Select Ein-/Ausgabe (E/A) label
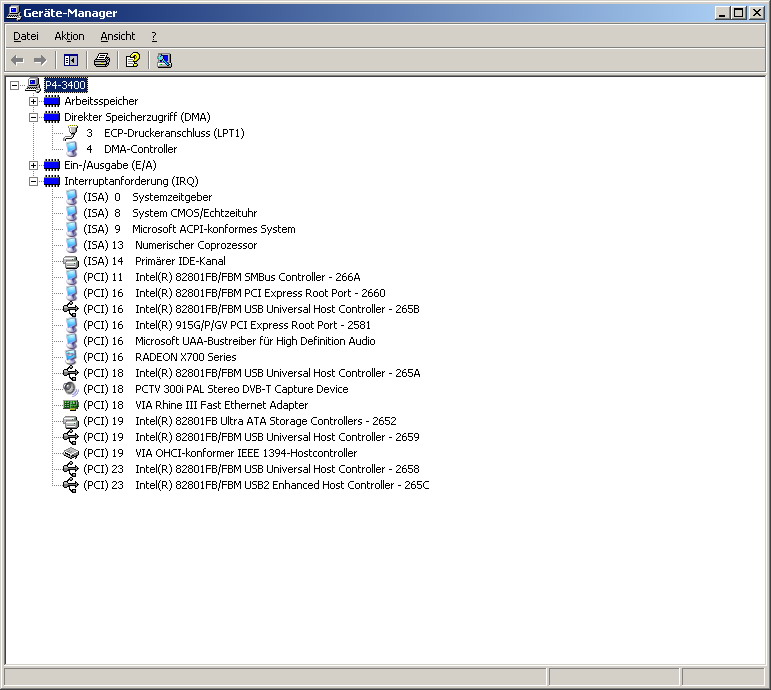Image resolution: width=771 pixels, height=690 pixels. pyautogui.click(x=110, y=165)
